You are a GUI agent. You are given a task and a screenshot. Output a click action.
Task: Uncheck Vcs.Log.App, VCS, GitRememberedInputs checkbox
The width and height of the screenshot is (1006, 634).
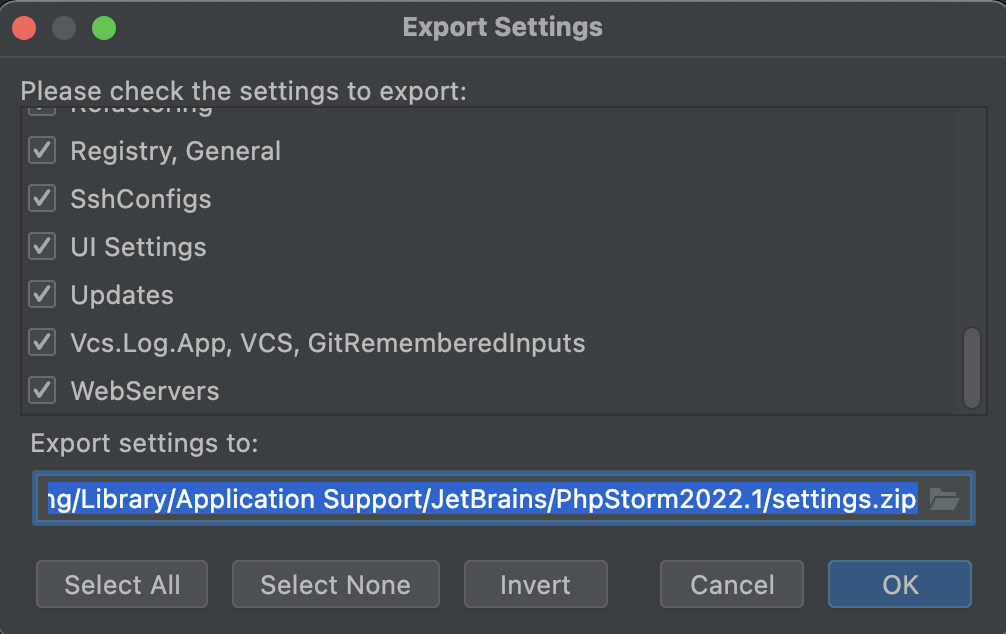click(x=42, y=343)
